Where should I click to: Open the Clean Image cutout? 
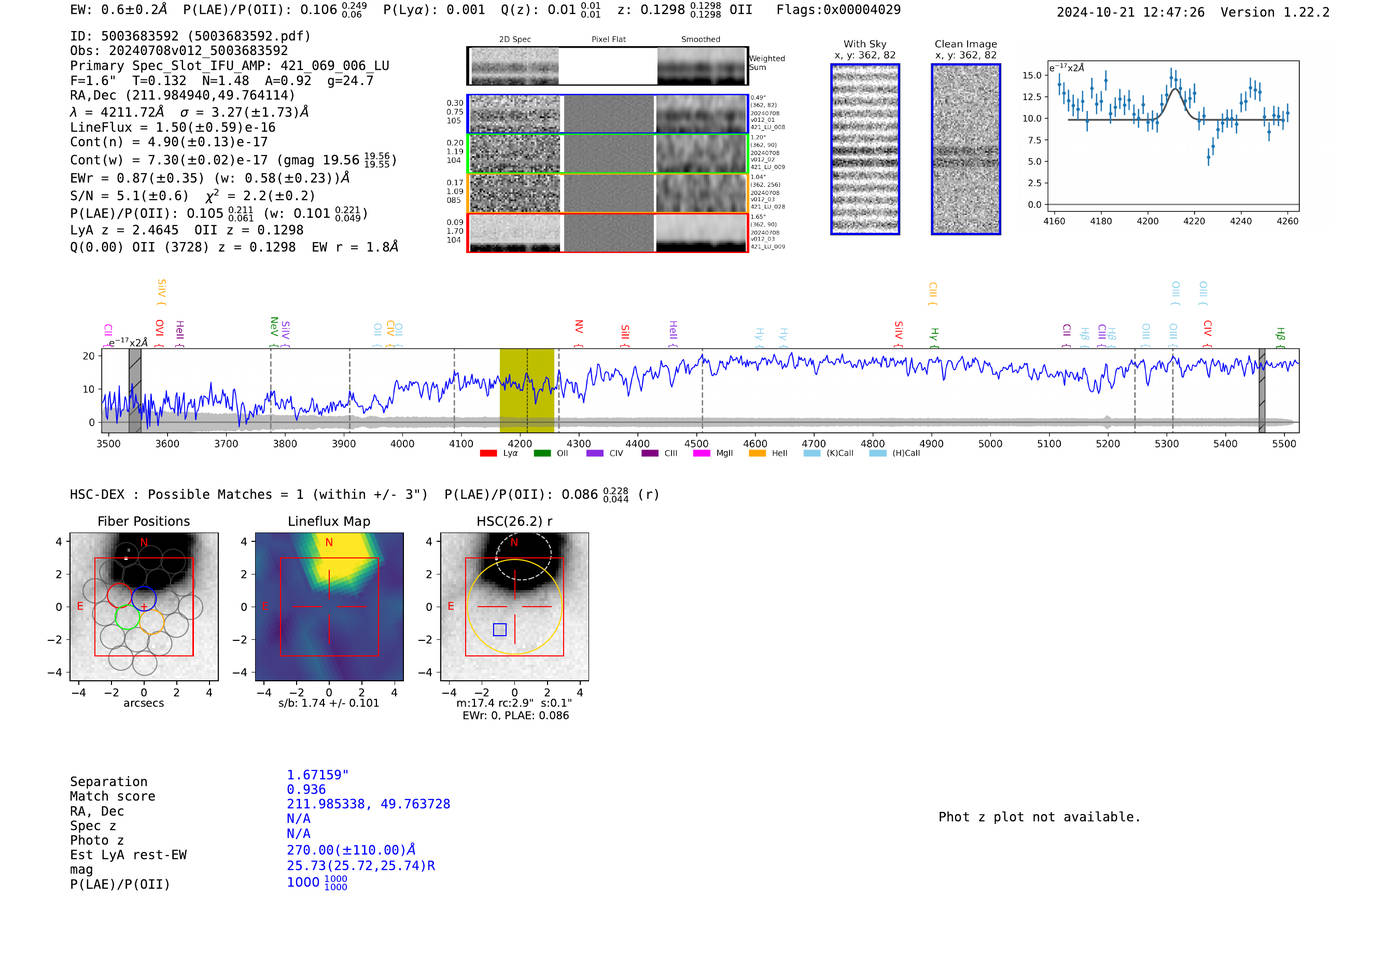(x=965, y=149)
